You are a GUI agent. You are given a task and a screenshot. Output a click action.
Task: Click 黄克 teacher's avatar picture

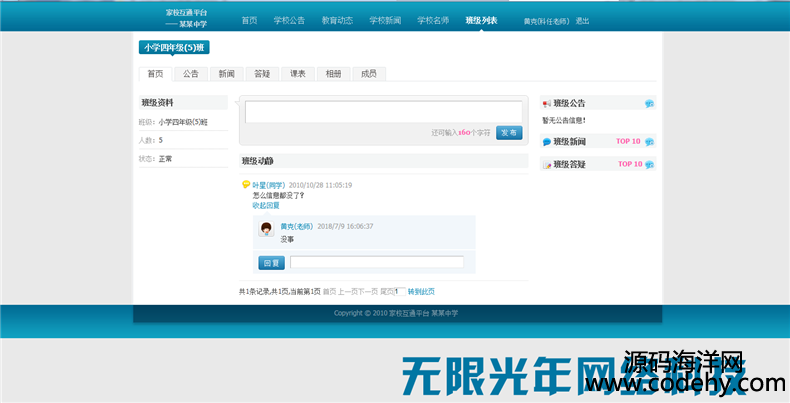(x=267, y=230)
